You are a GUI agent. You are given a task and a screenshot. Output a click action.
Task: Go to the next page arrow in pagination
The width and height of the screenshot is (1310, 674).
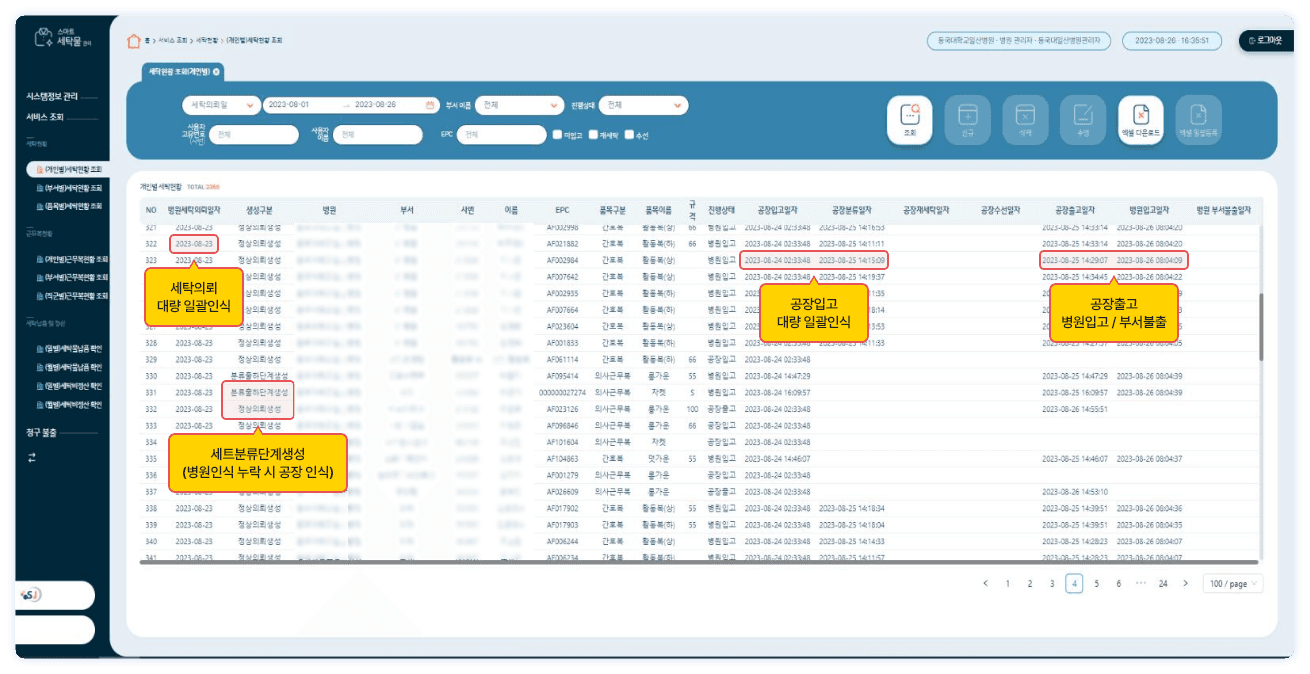(1186, 584)
